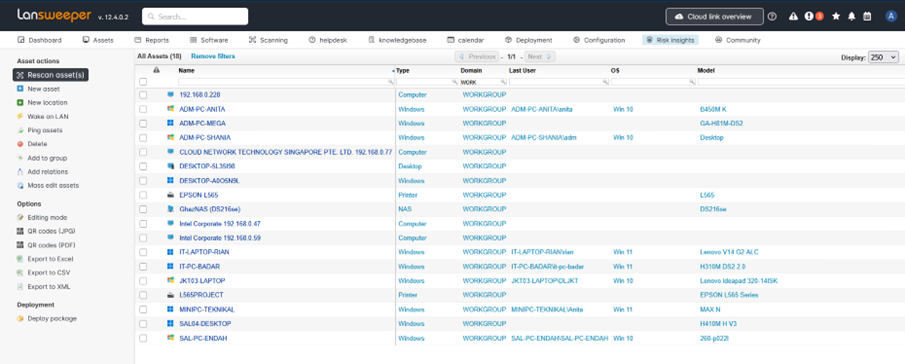Check the box for JKT03-LAPTOP
Viewport: 905px width, 364px height.
tap(143, 281)
